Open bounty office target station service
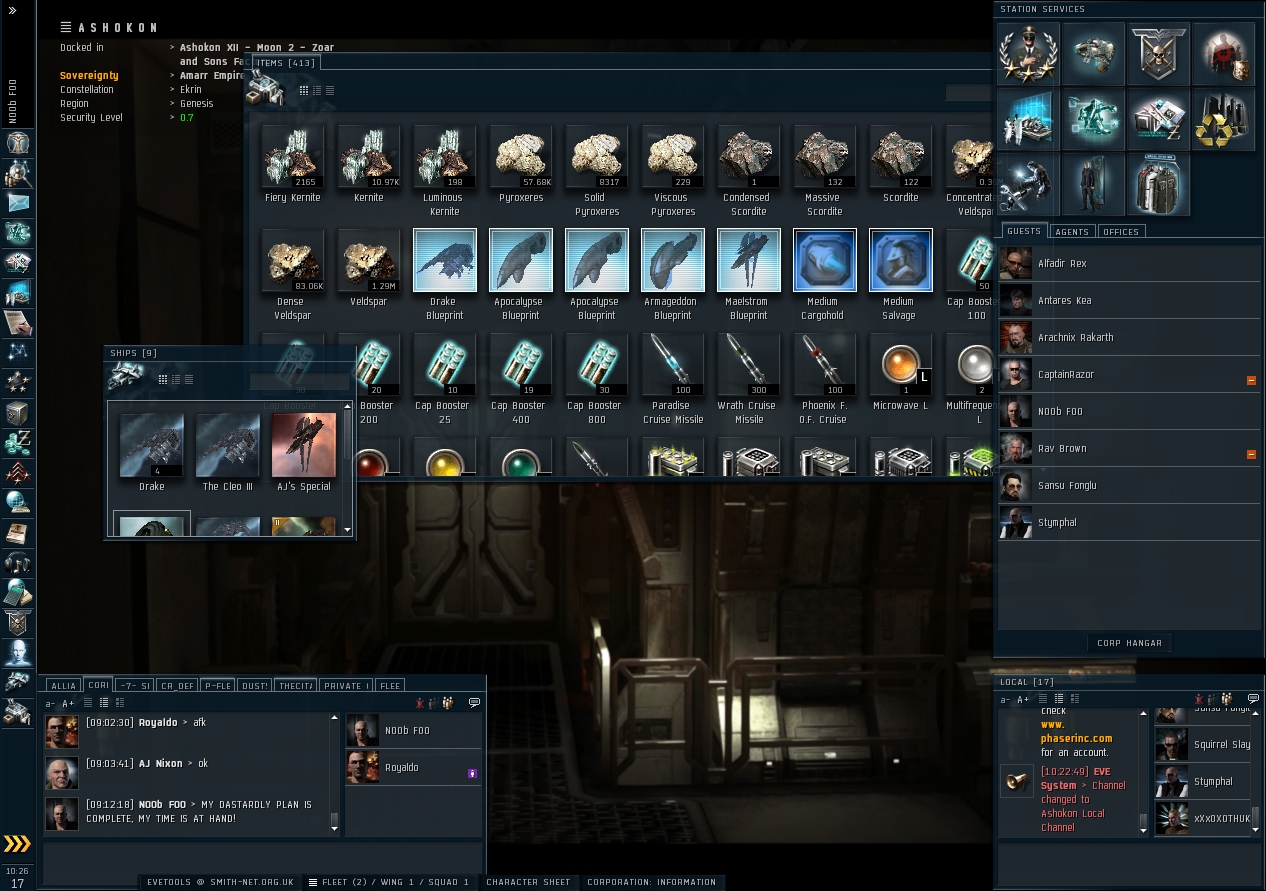The width and height of the screenshot is (1266, 891). pos(1223,54)
